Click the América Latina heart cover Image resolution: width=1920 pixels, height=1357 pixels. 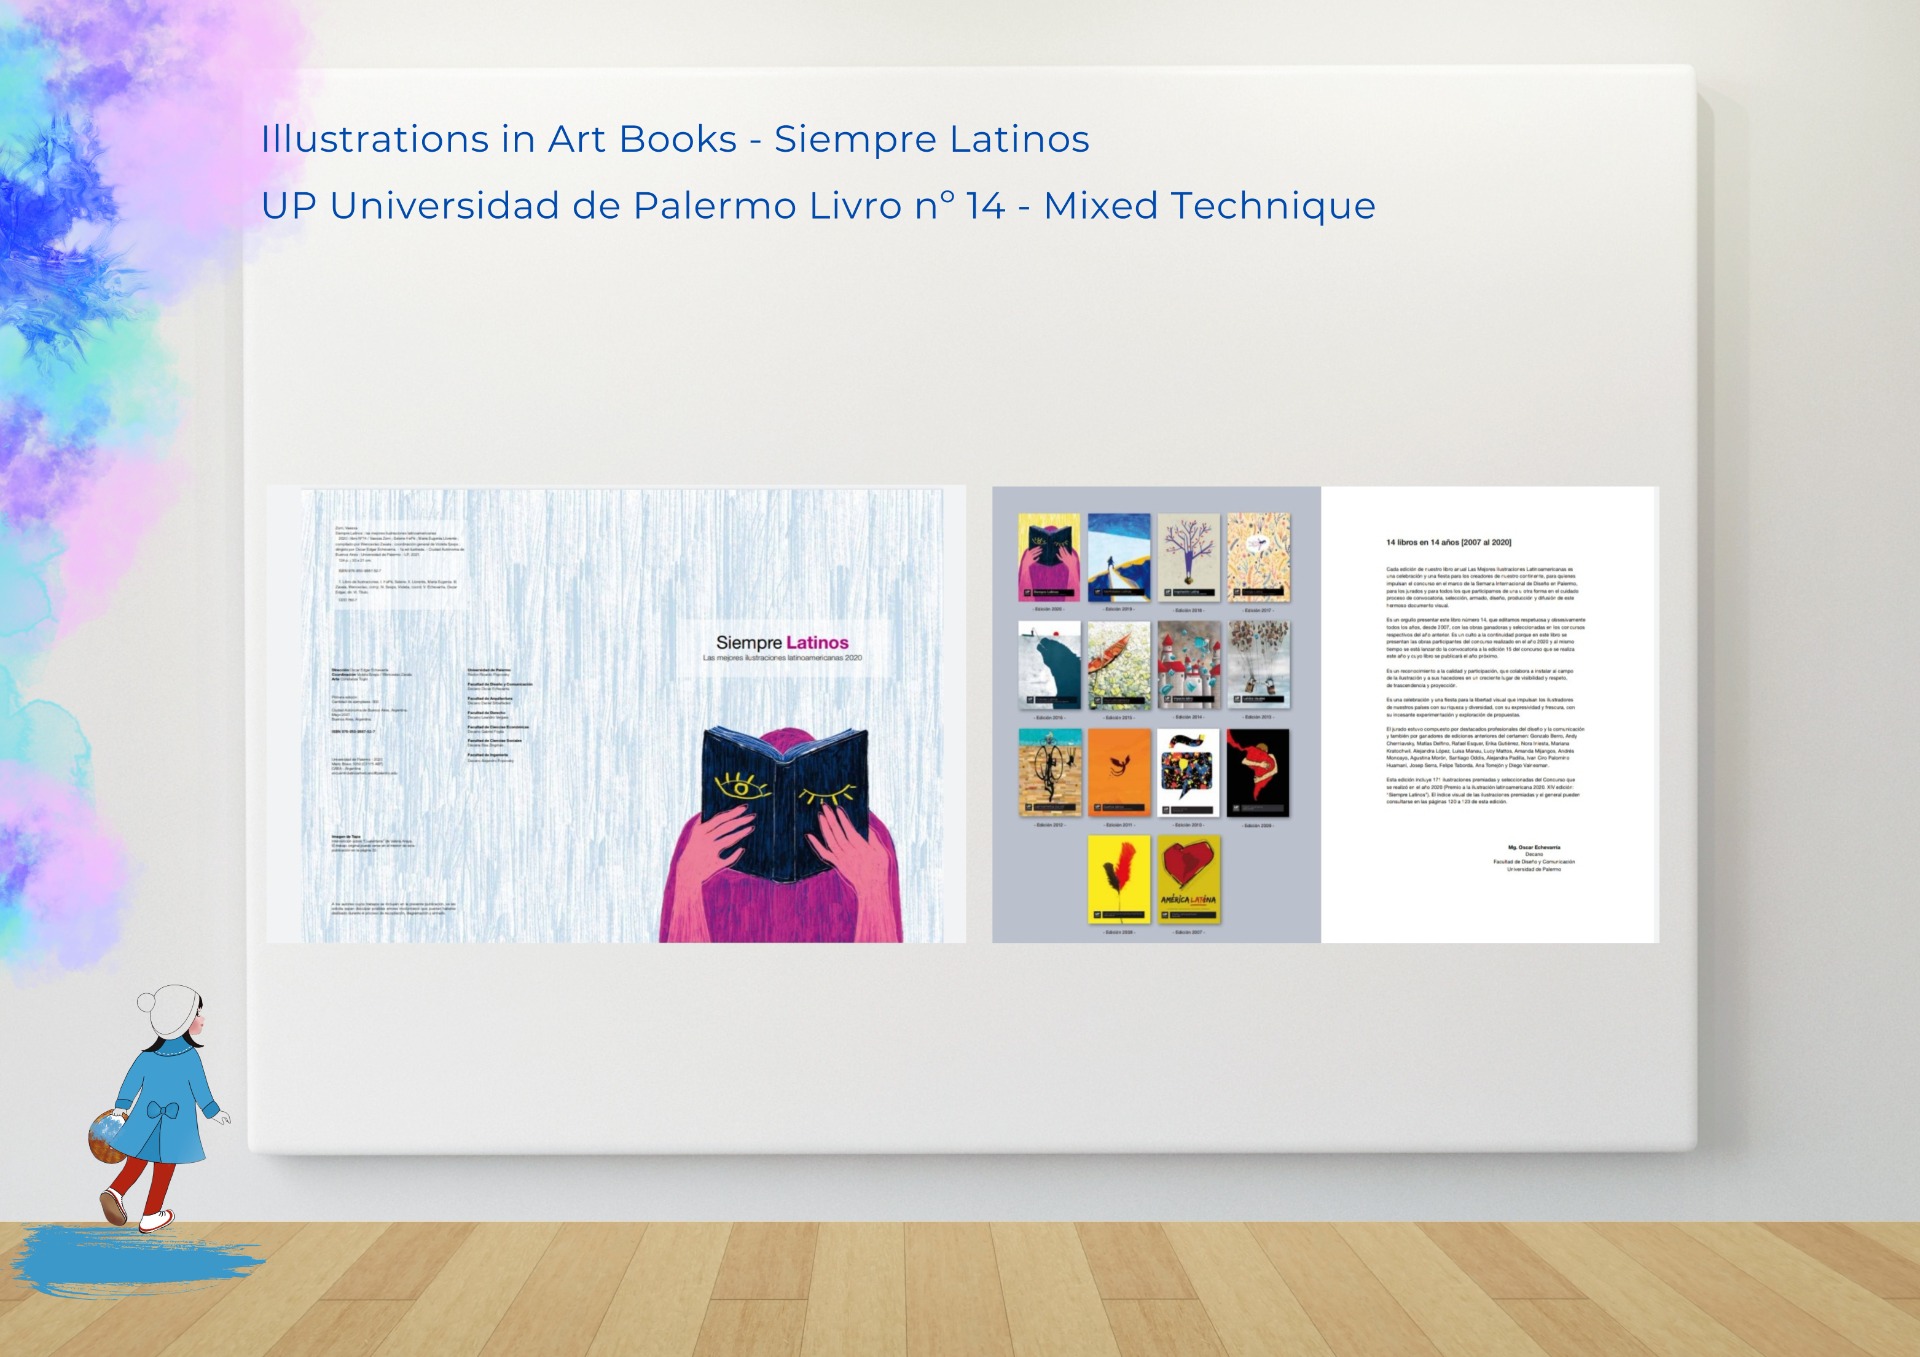click(x=1189, y=880)
